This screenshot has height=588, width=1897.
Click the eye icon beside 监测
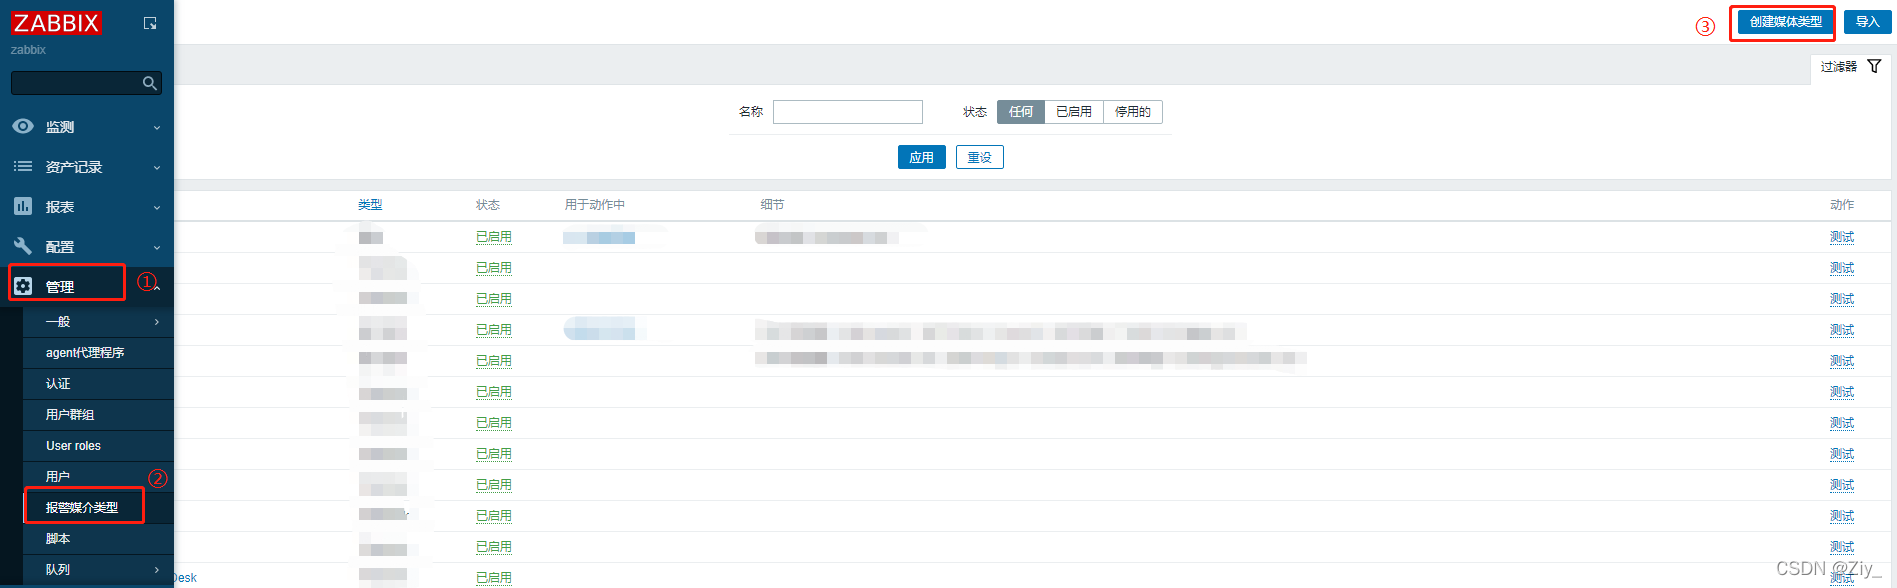(x=23, y=126)
